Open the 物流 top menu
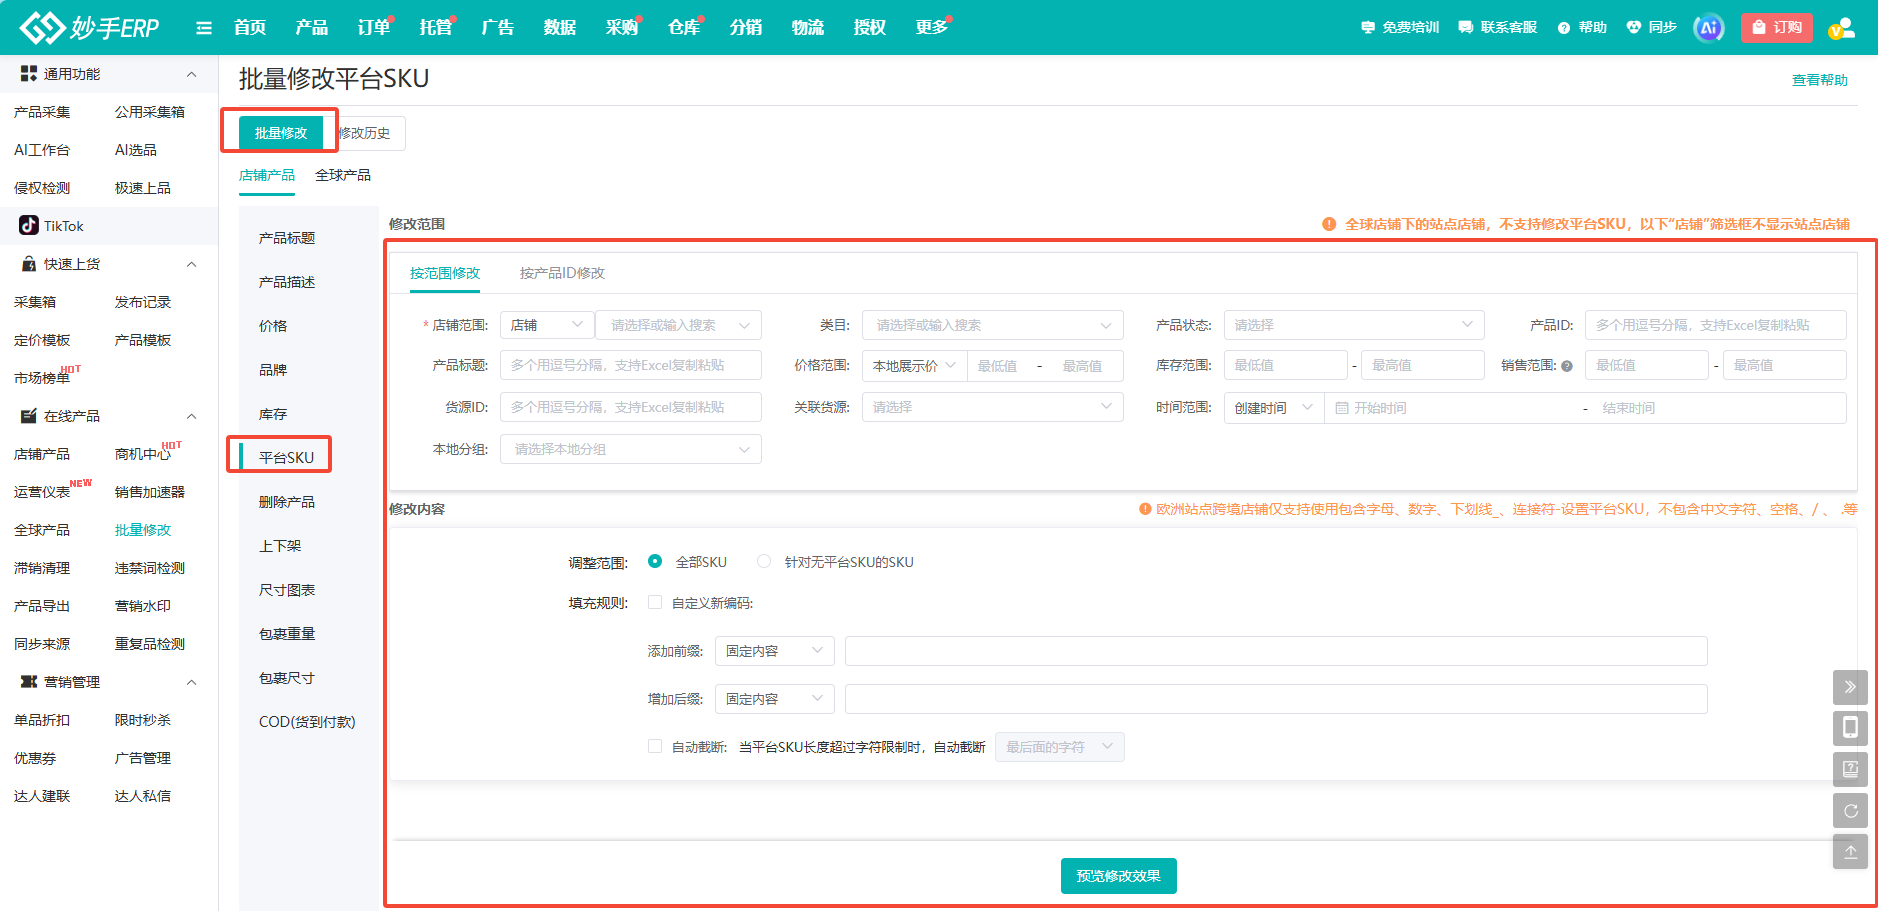 808,27
